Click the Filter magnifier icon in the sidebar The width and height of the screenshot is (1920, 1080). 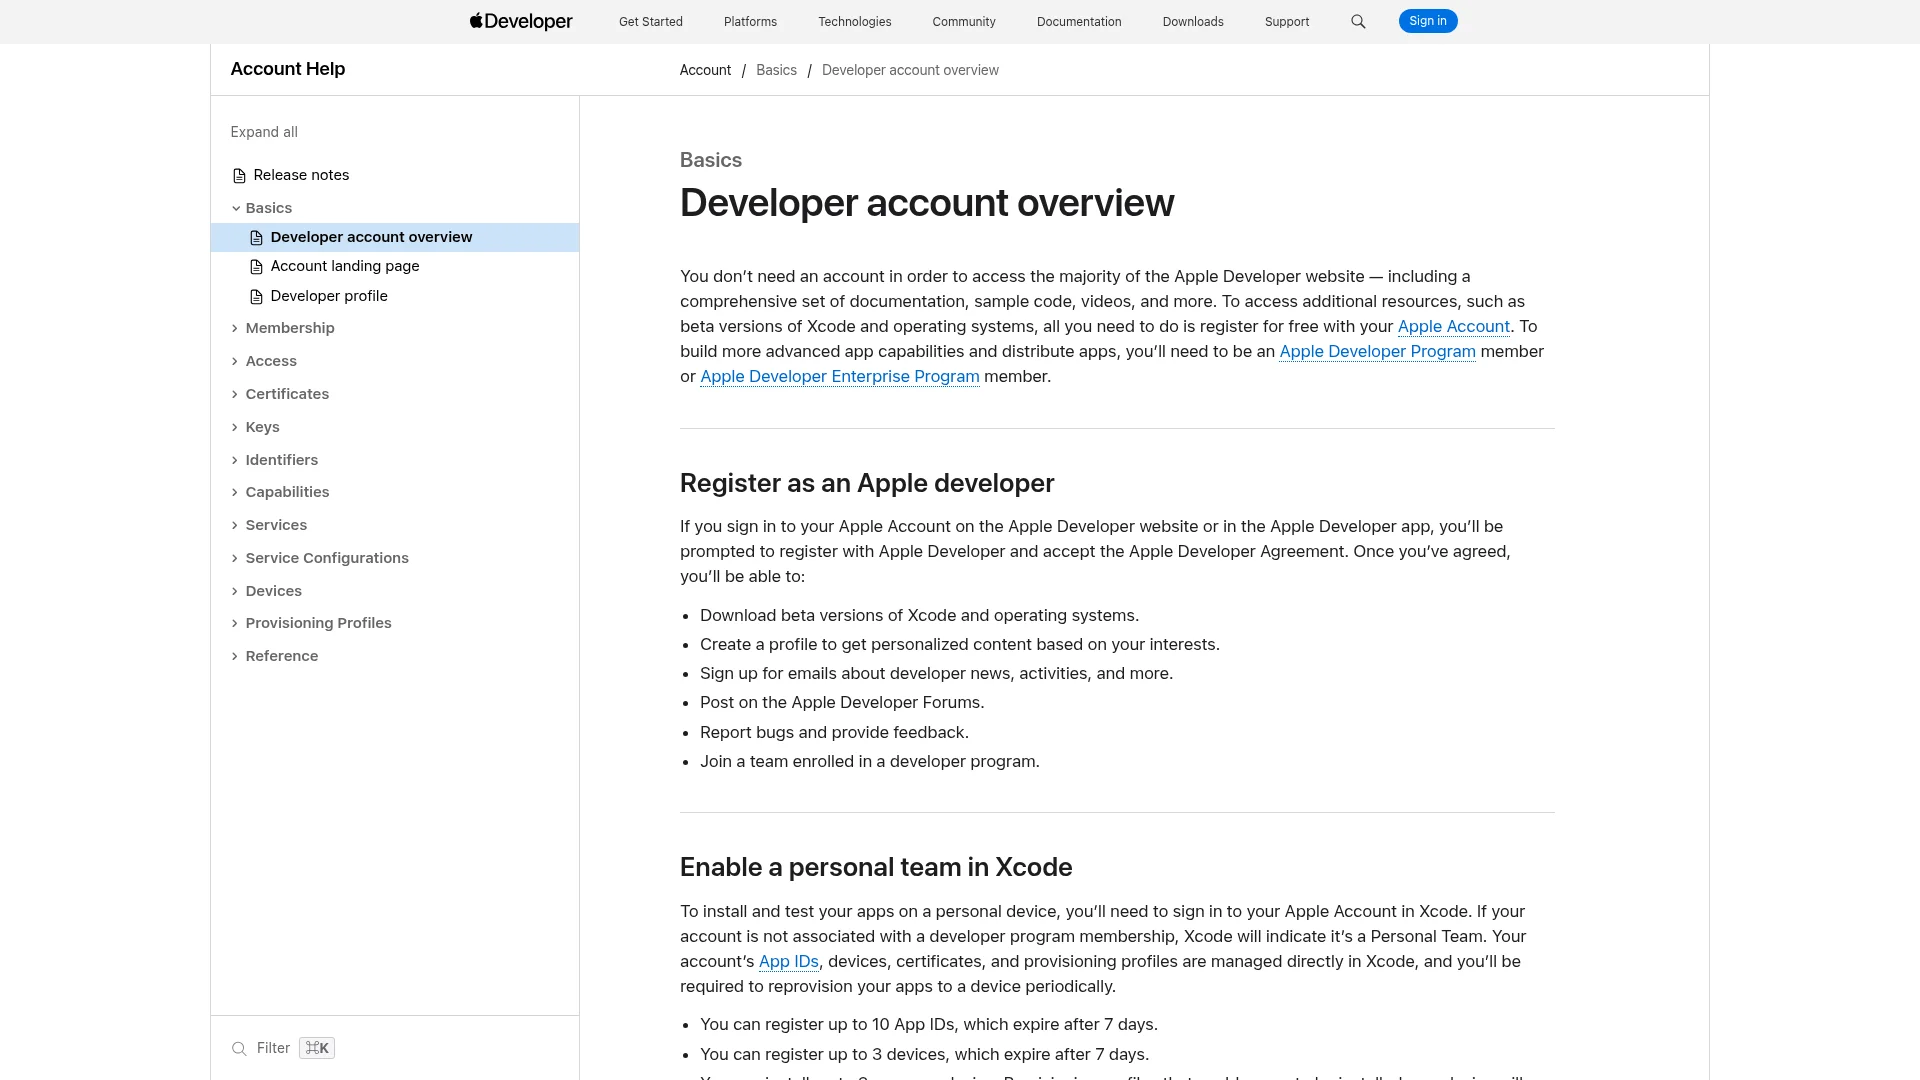point(239,1049)
